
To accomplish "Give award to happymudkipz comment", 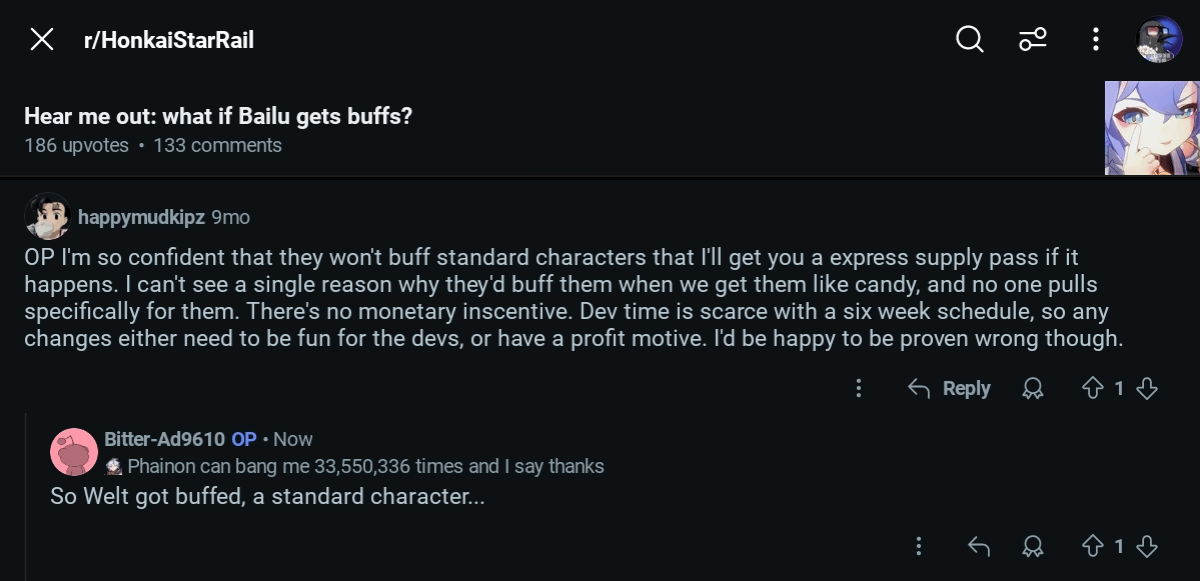I will click(1032, 389).
